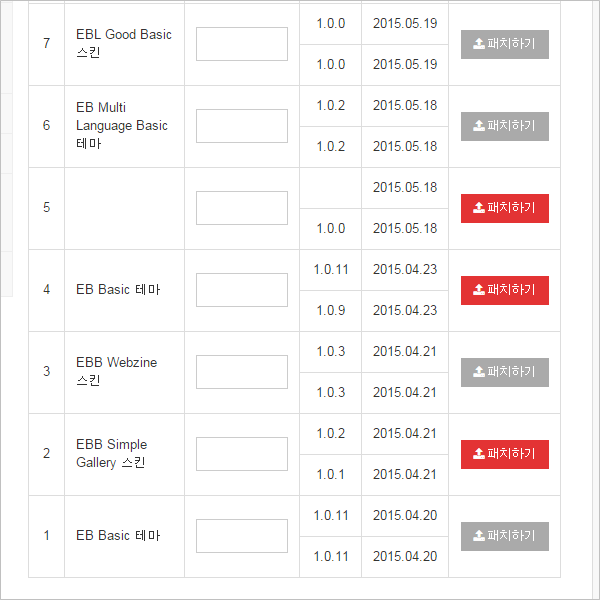Click the 패치하기 button for EBL Good Basic 스킨

505,44
